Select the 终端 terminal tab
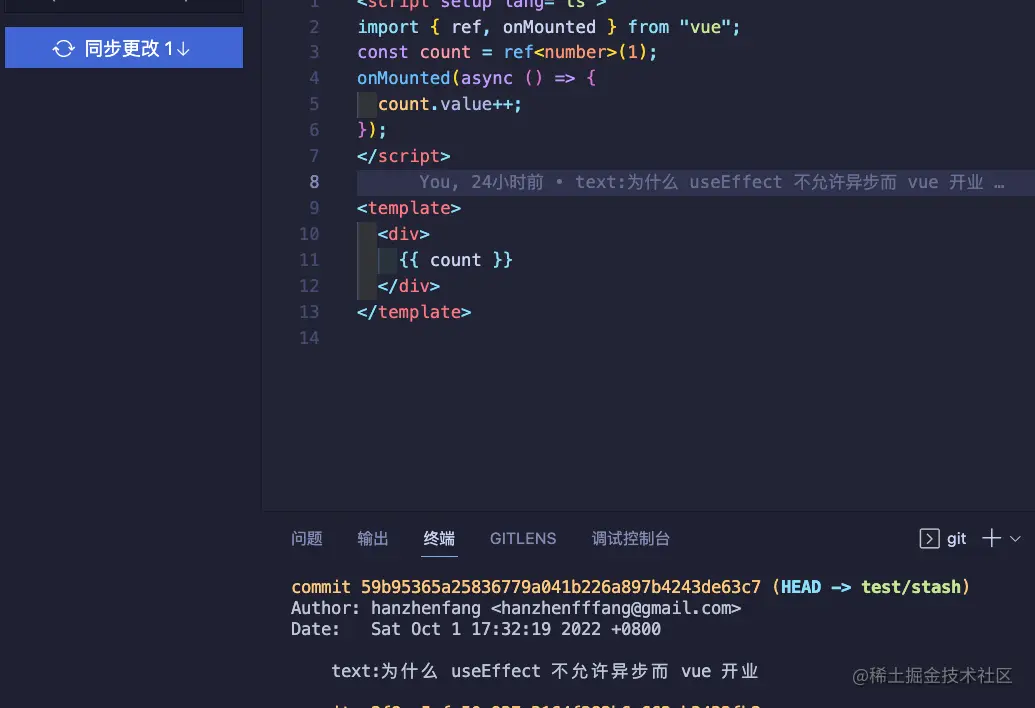 pos(439,538)
